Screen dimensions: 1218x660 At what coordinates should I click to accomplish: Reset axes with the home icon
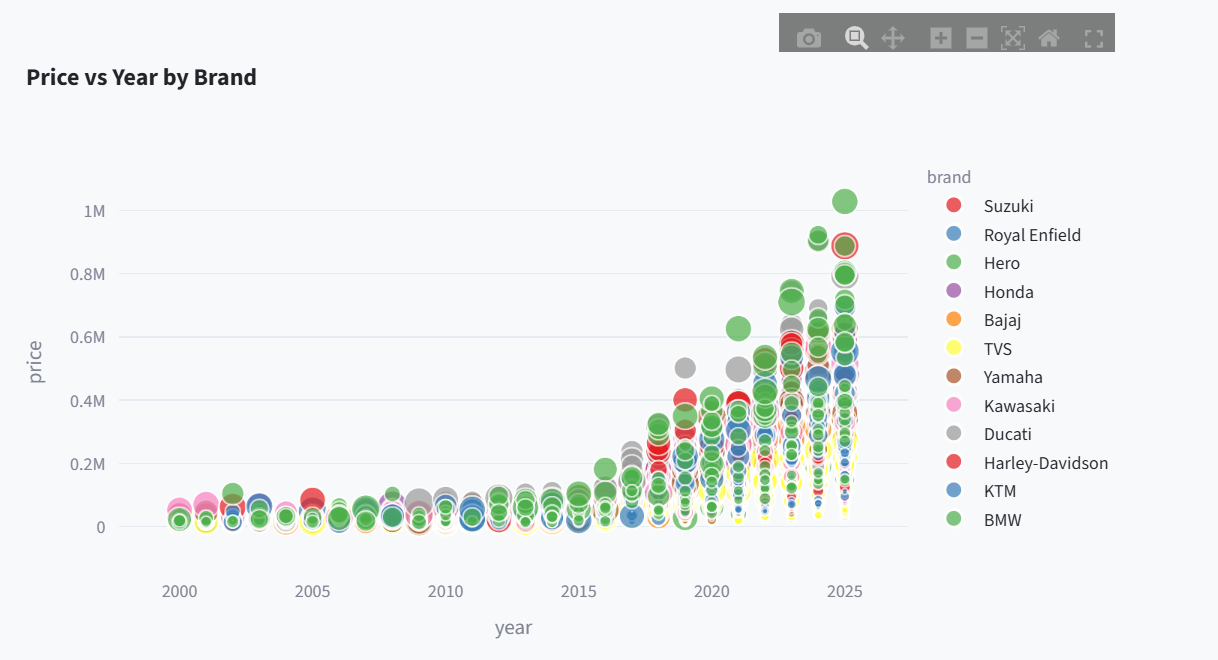(x=1049, y=38)
